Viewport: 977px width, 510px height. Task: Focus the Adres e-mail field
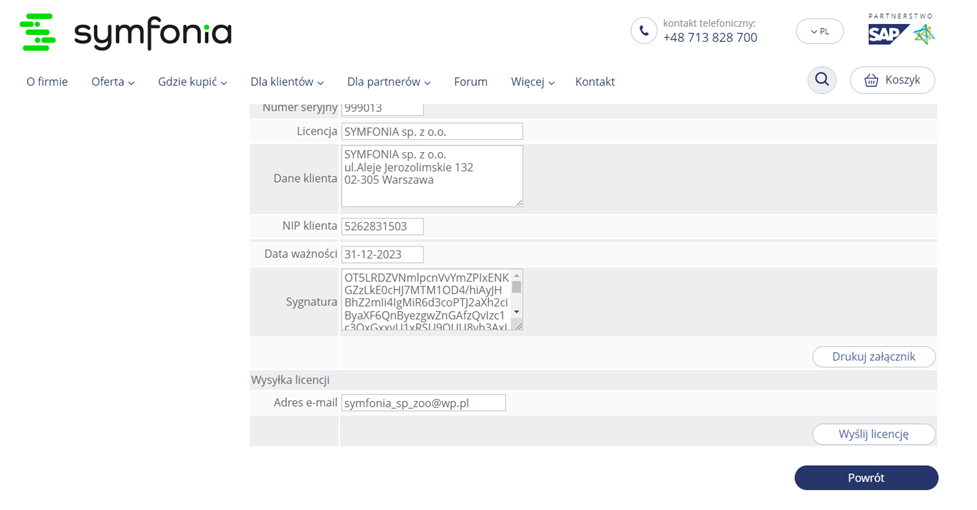click(x=424, y=403)
